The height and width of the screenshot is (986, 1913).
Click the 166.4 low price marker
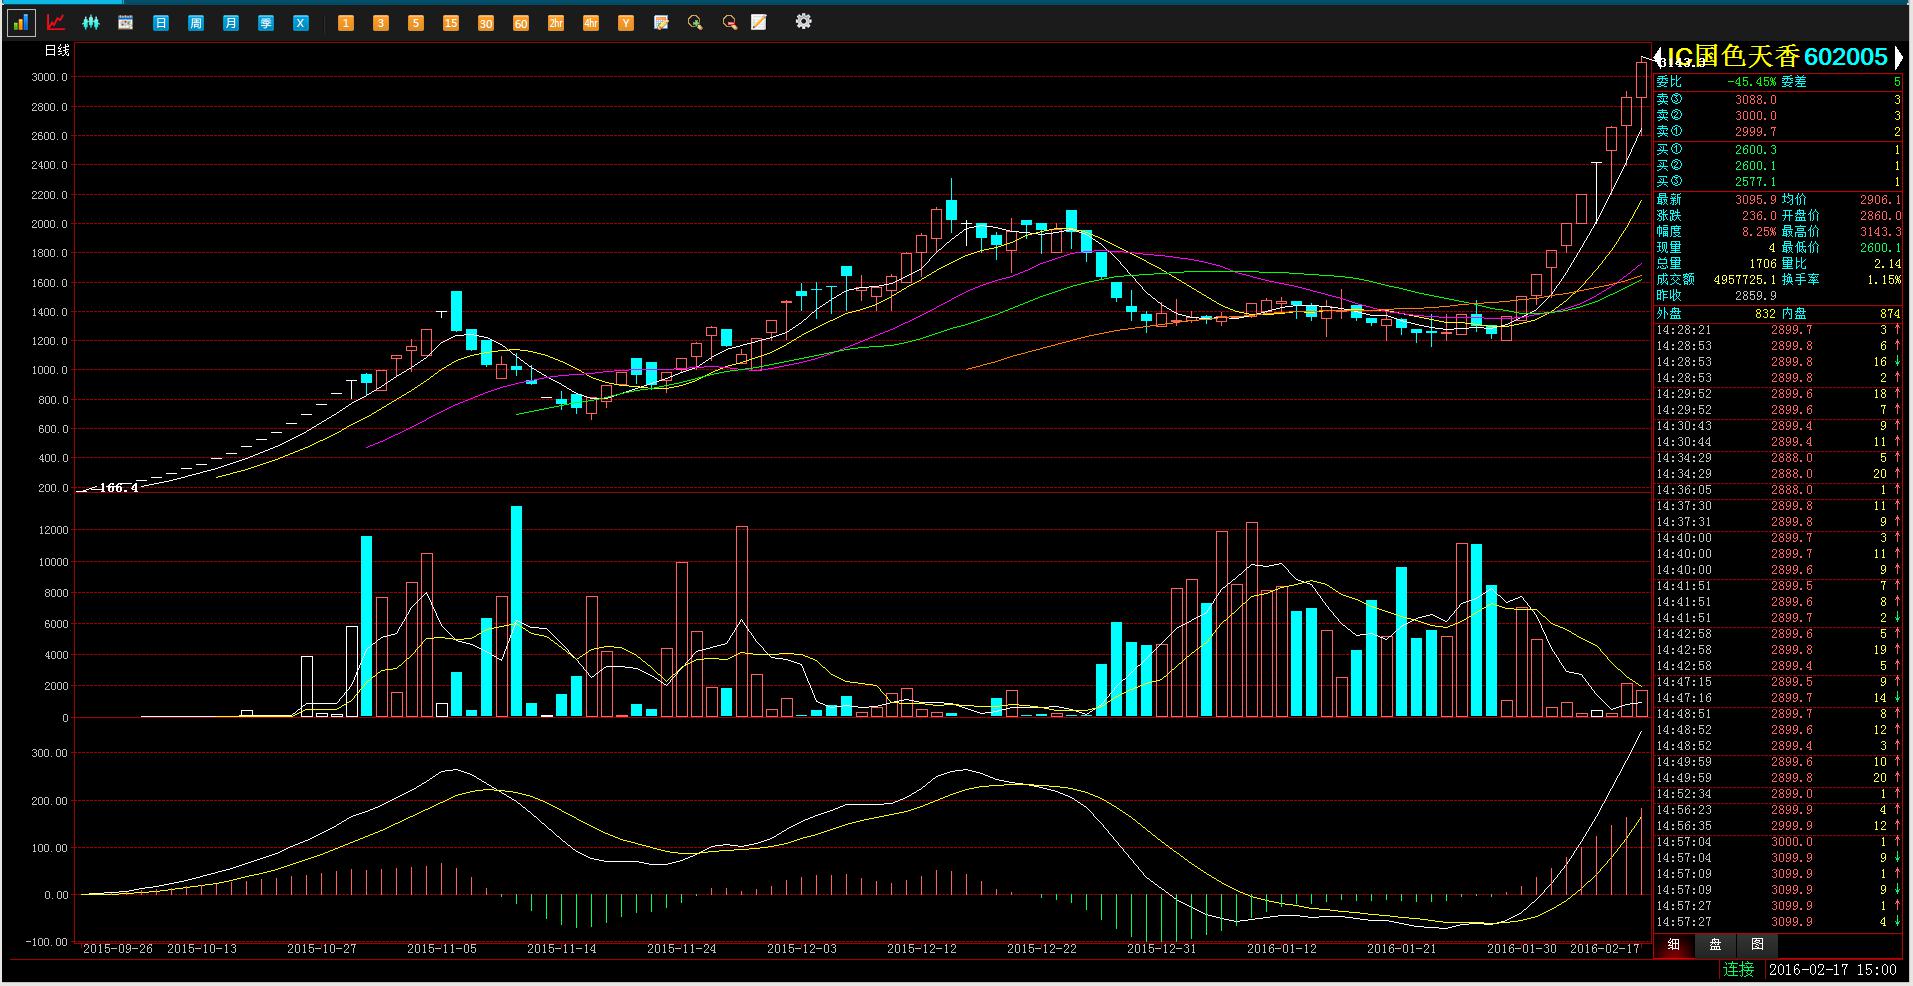click(x=118, y=488)
